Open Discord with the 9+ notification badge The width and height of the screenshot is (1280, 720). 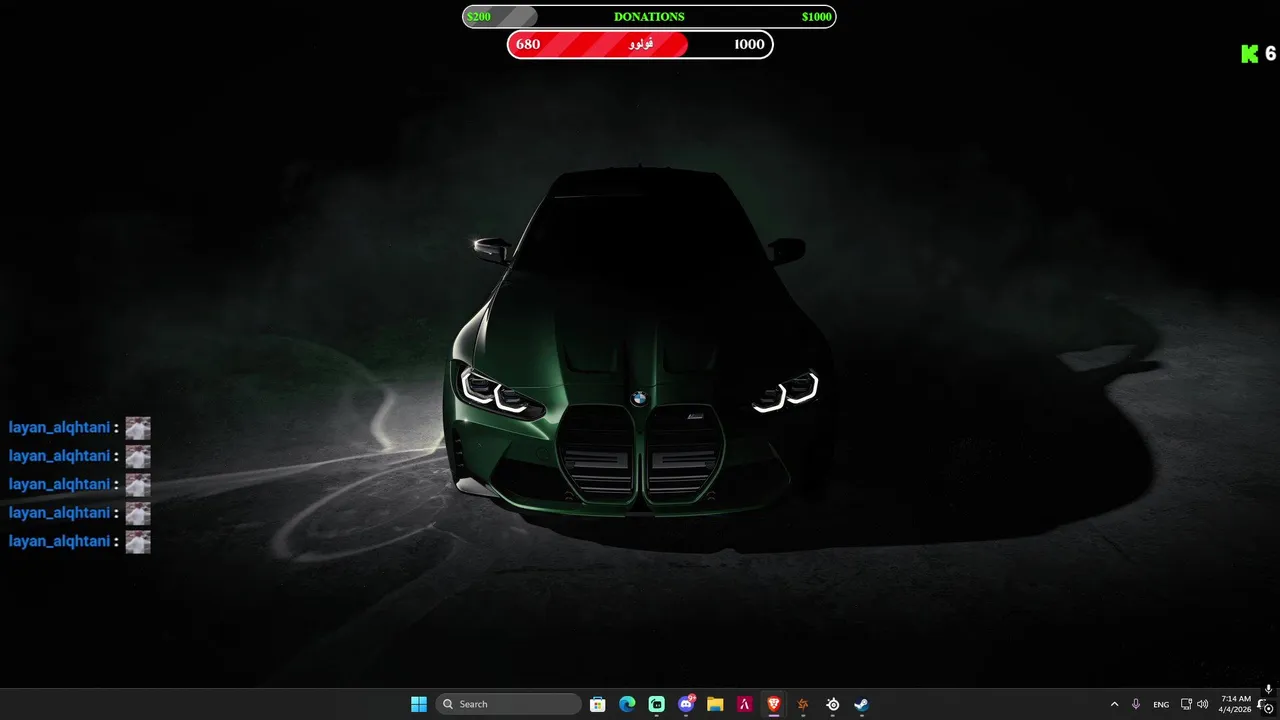[686, 704]
